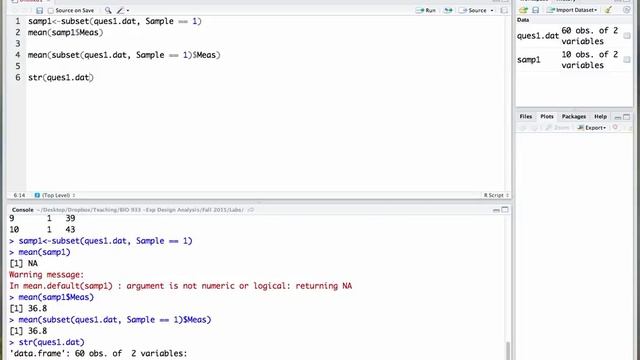Switch to the Plots tab
This screenshot has height=360, width=640.
point(547,116)
